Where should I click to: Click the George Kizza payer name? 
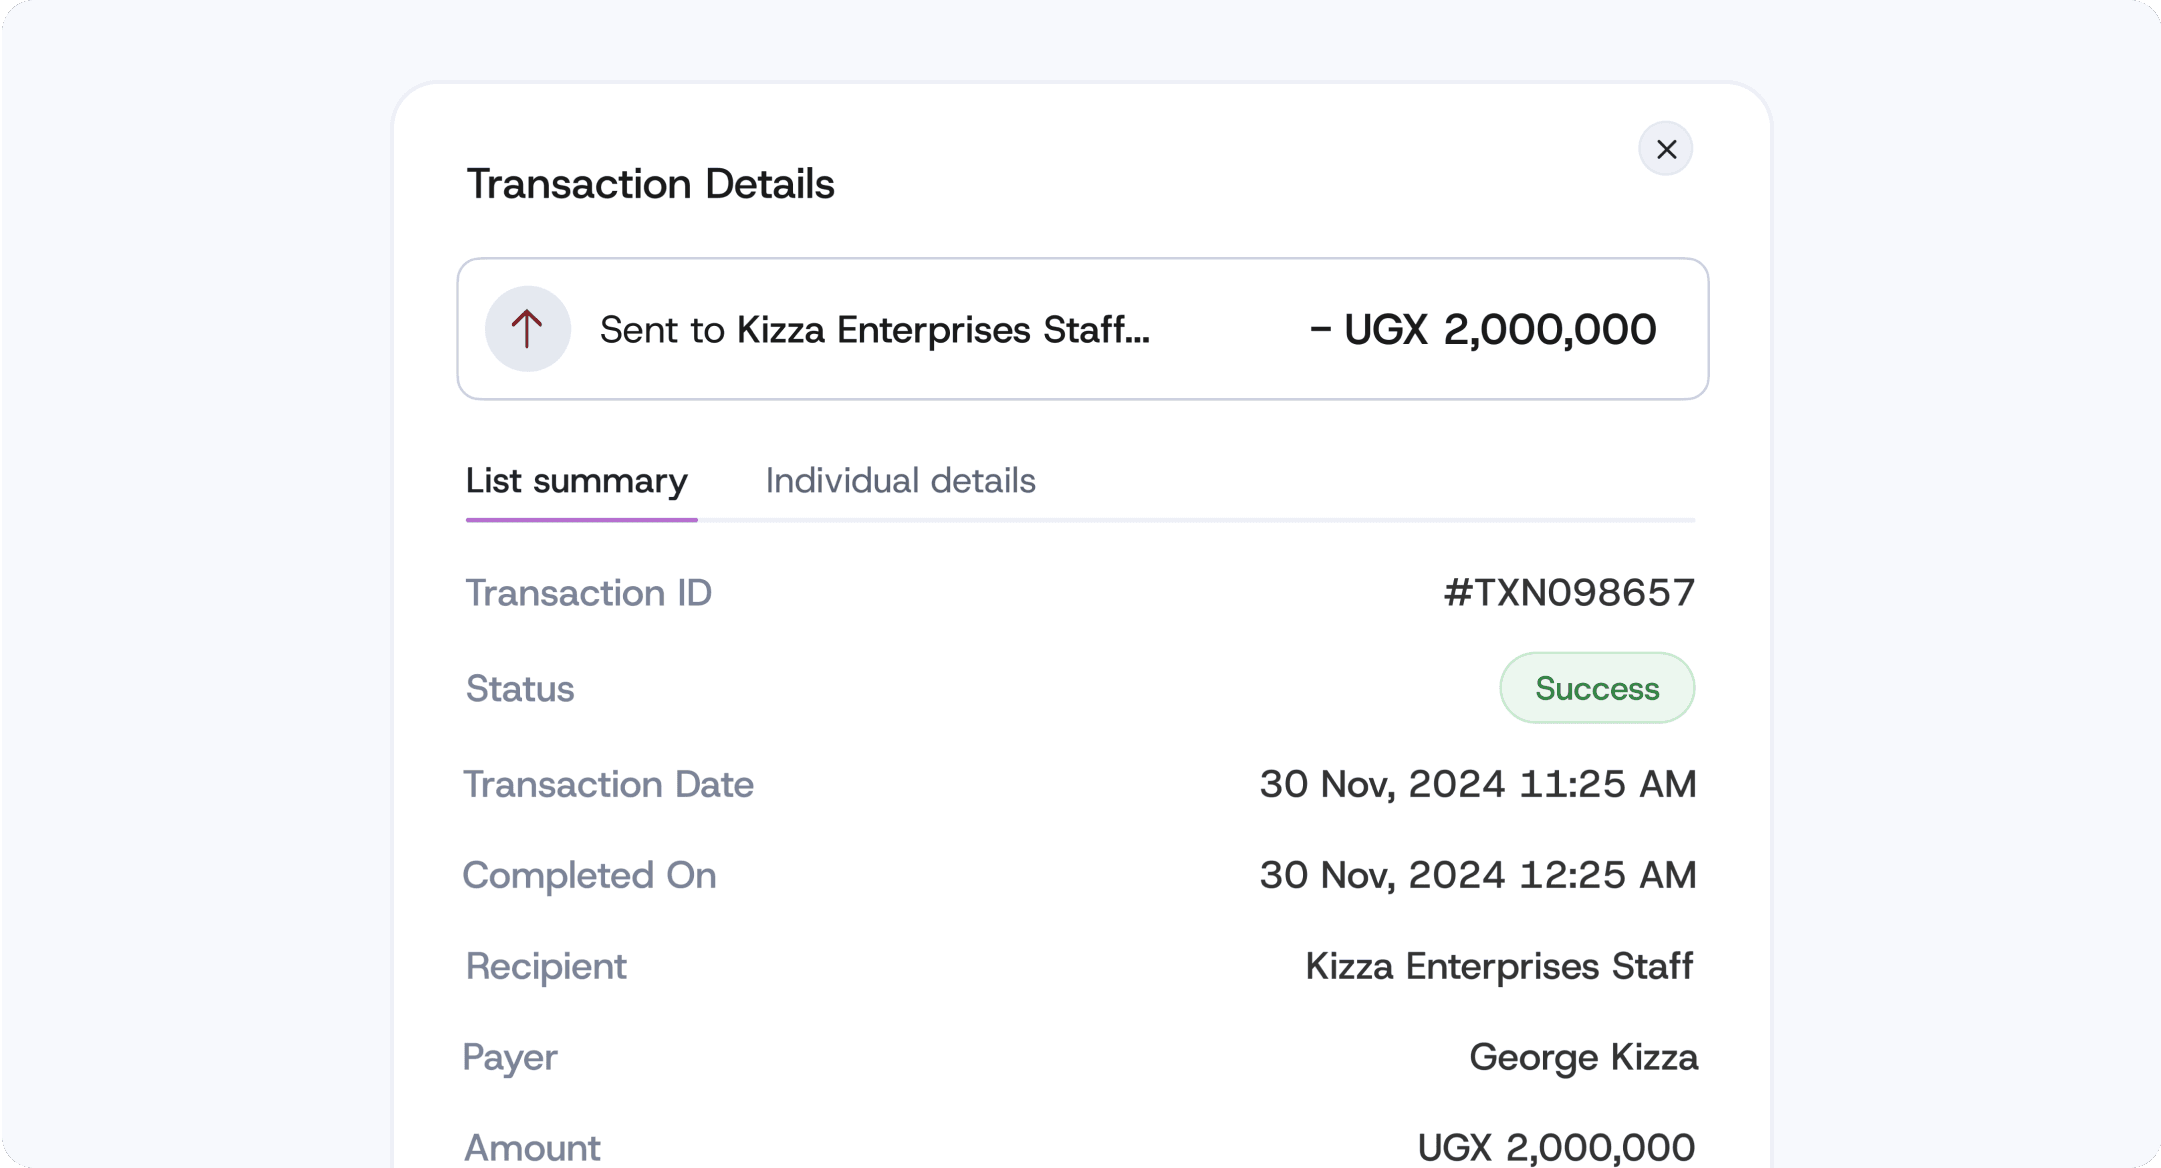tap(1582, 1057)
